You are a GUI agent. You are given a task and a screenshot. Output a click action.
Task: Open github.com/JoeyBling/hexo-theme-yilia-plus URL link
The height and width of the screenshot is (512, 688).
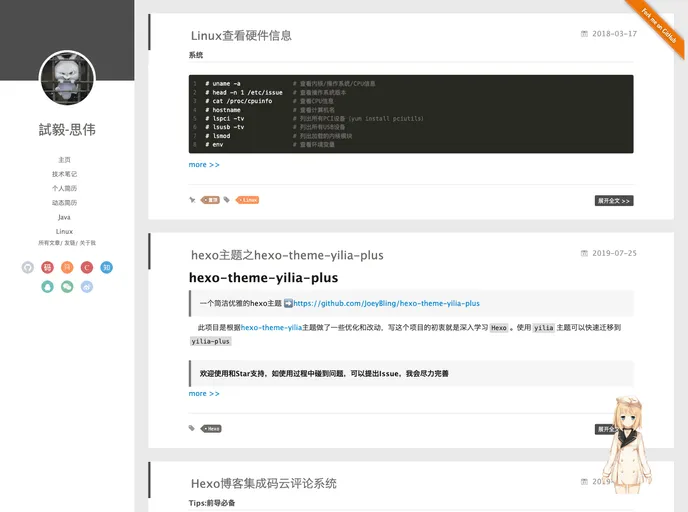386,303
